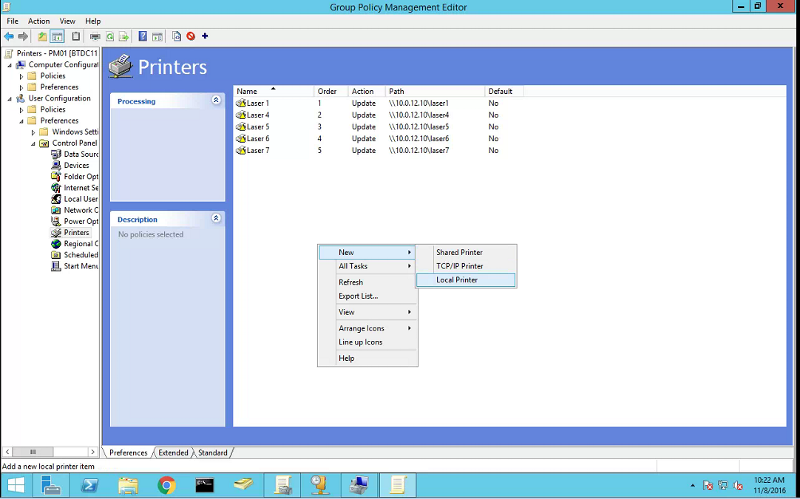Collapse the Control Panel Settings node

coord(33,144)
